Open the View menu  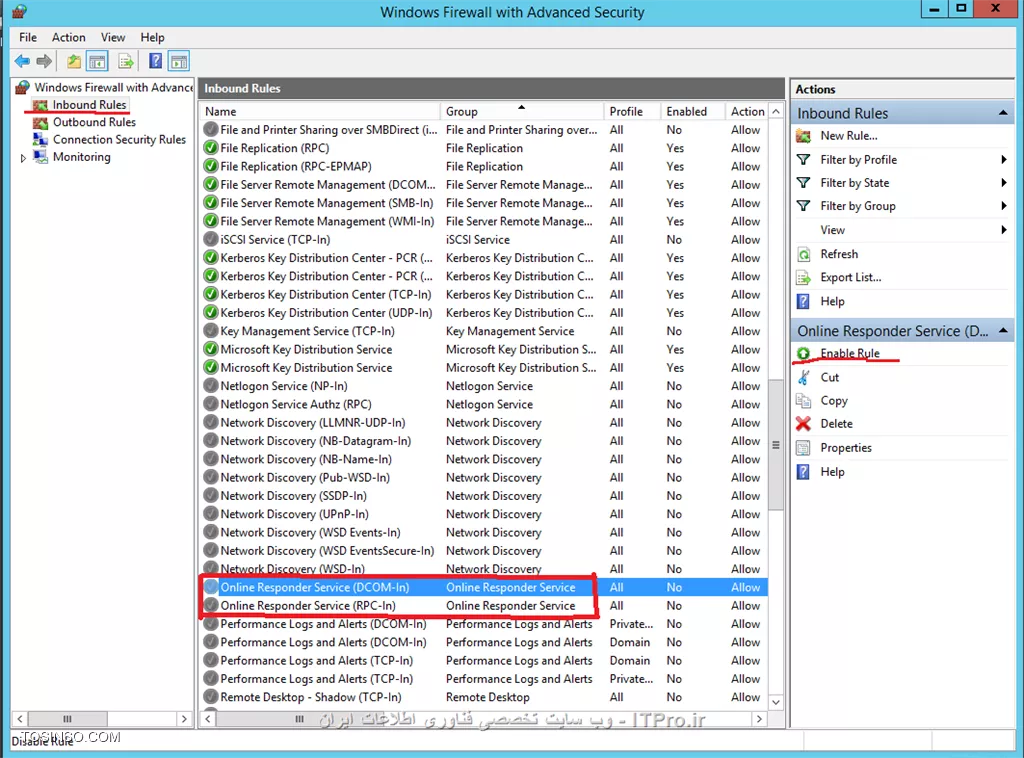(113, 37)
